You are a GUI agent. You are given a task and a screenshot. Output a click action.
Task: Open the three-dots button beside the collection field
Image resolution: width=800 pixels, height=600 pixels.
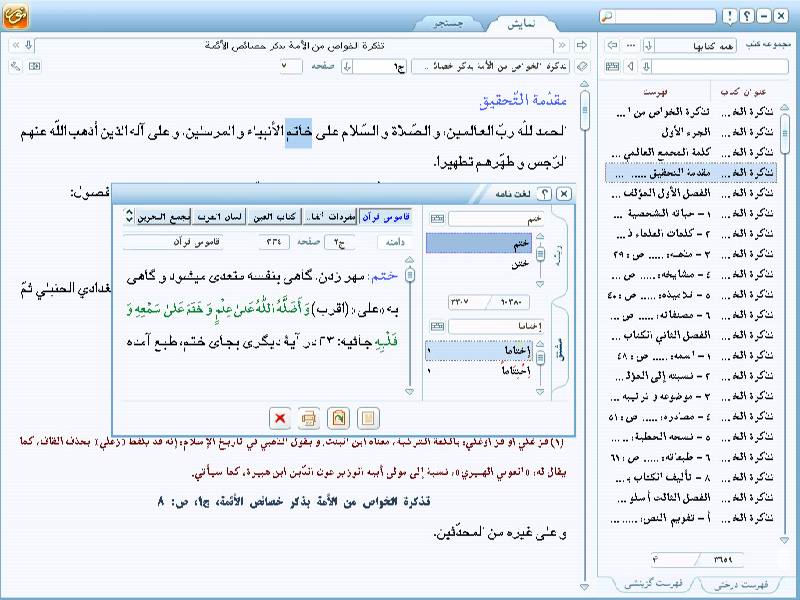click(631, 45)
